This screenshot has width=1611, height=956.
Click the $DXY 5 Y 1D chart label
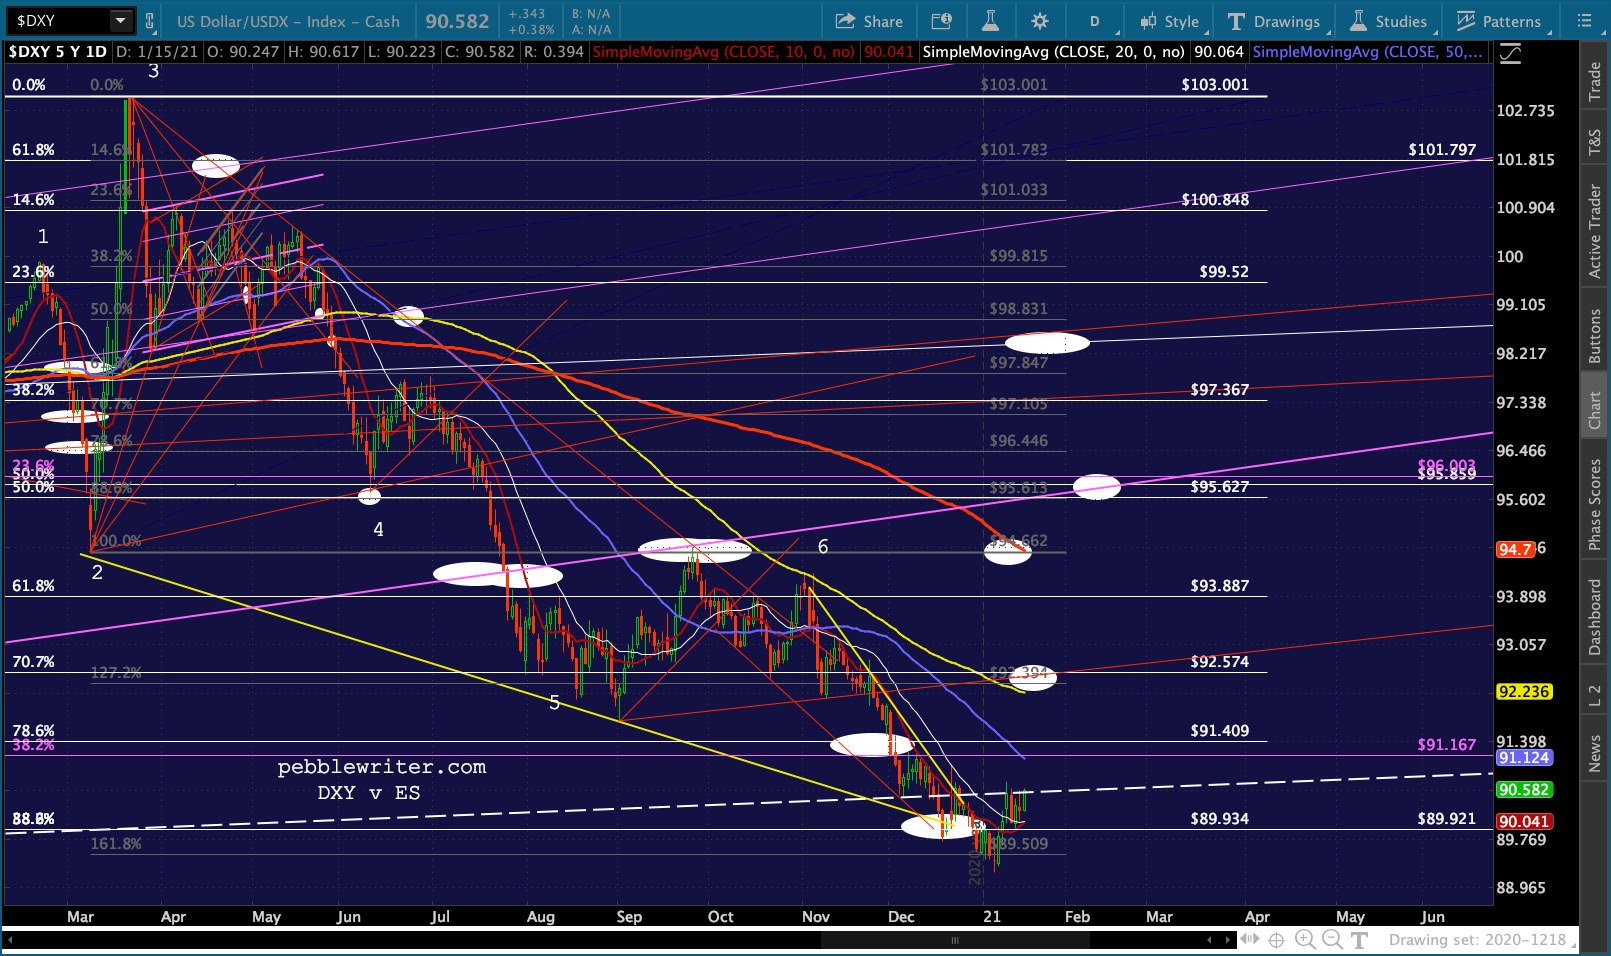(57, 52)
